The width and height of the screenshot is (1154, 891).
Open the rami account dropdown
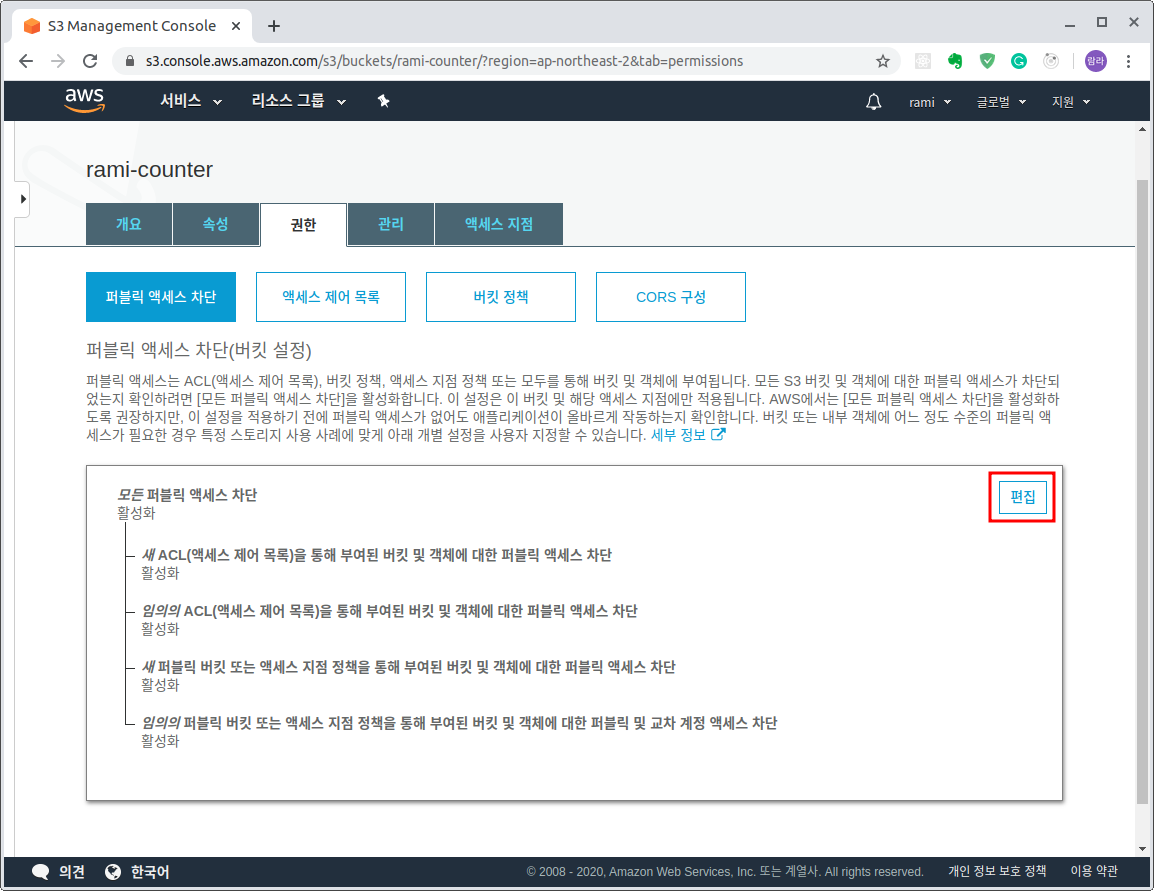(930, 102)
